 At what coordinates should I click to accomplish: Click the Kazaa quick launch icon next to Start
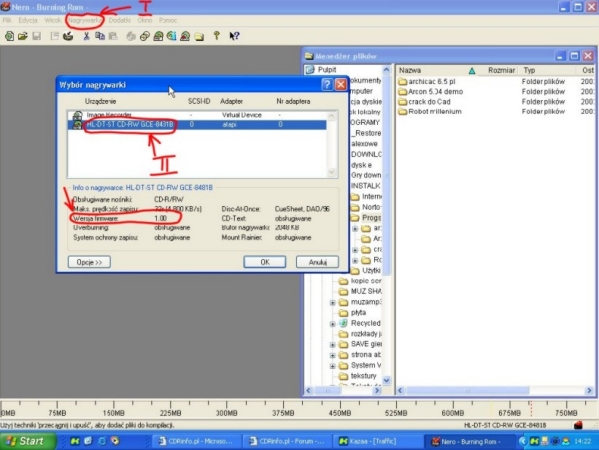click(75, 441)
